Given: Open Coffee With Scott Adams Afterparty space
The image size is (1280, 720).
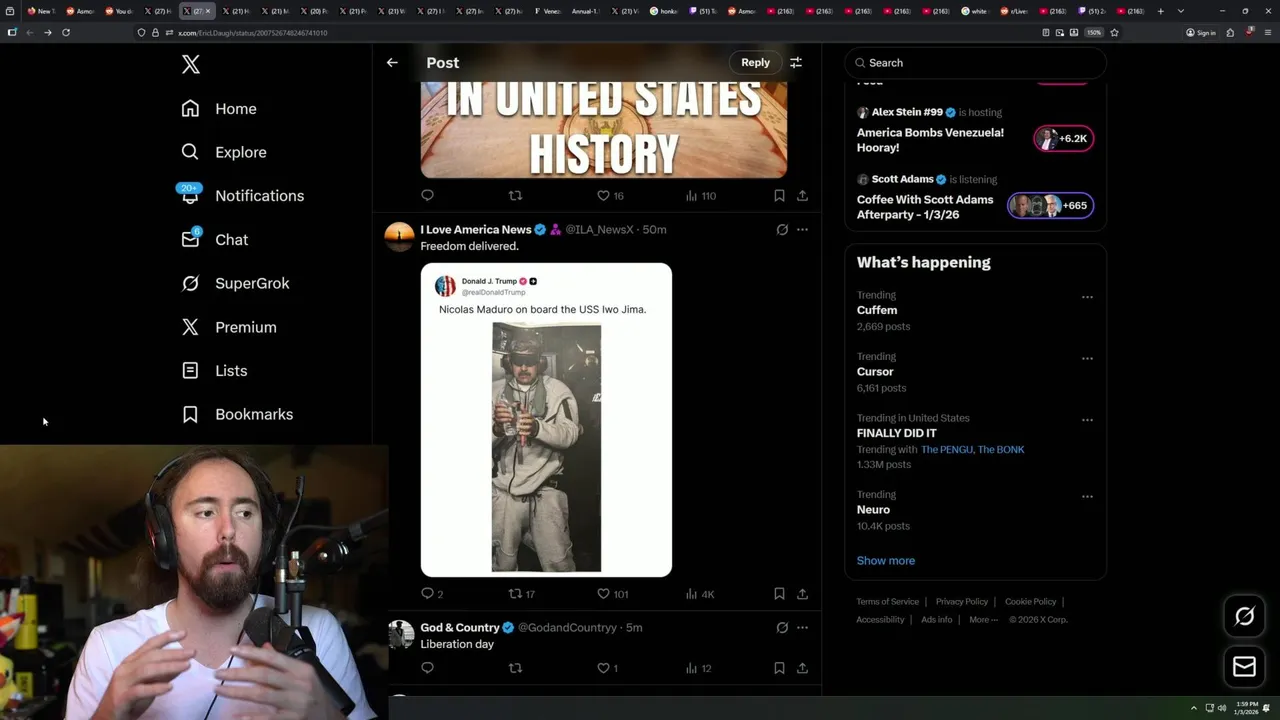Looking at the screenshot, I should pyautogui.click(x=925, y=207).
